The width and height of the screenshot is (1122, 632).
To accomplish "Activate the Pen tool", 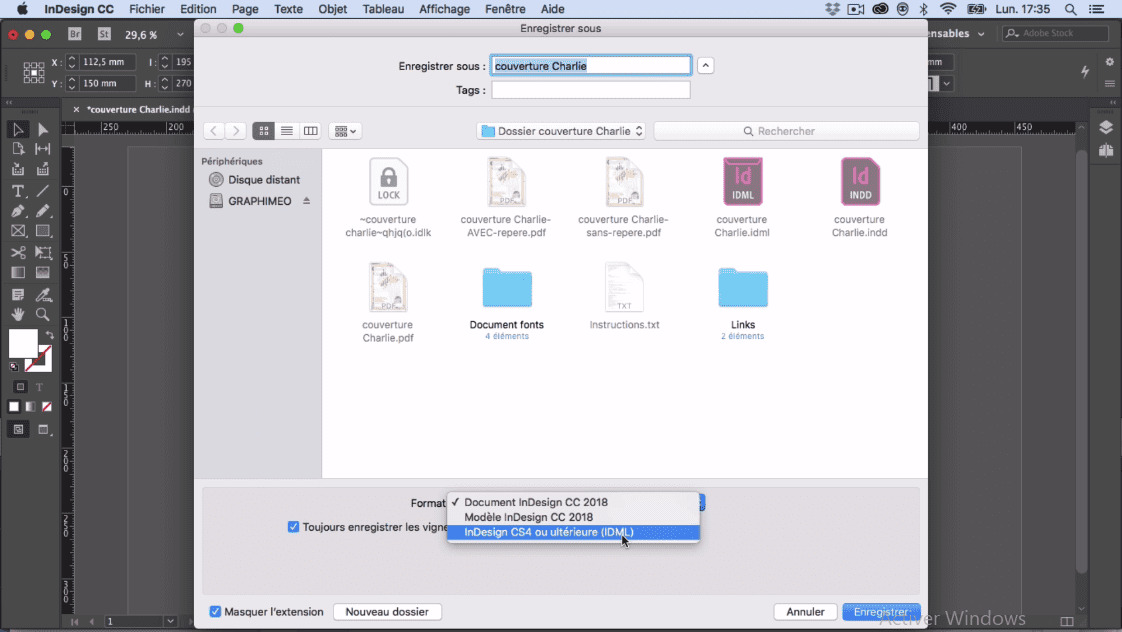I will point(18,211).
